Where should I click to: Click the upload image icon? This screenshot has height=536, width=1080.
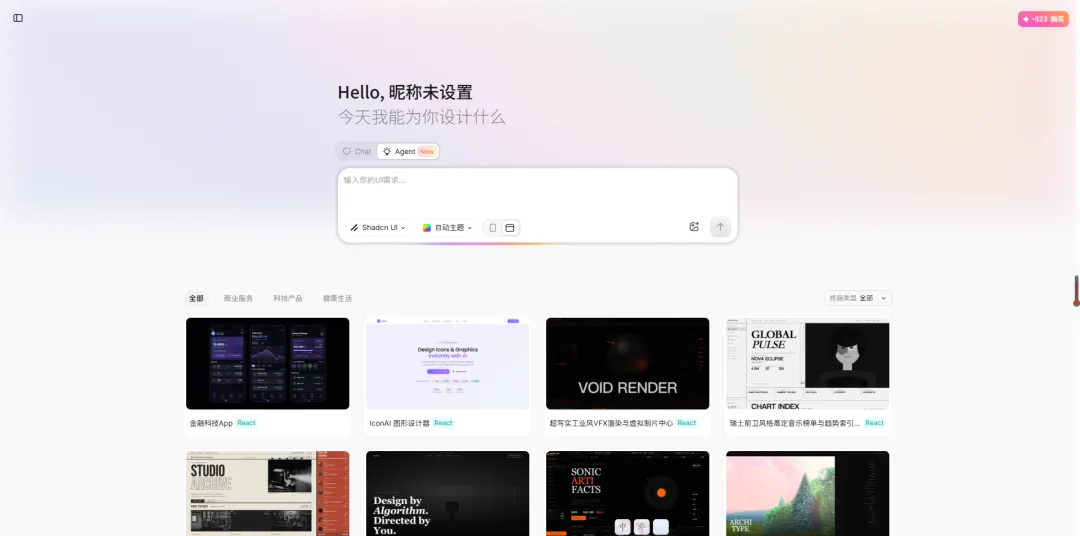click(694, 227)
